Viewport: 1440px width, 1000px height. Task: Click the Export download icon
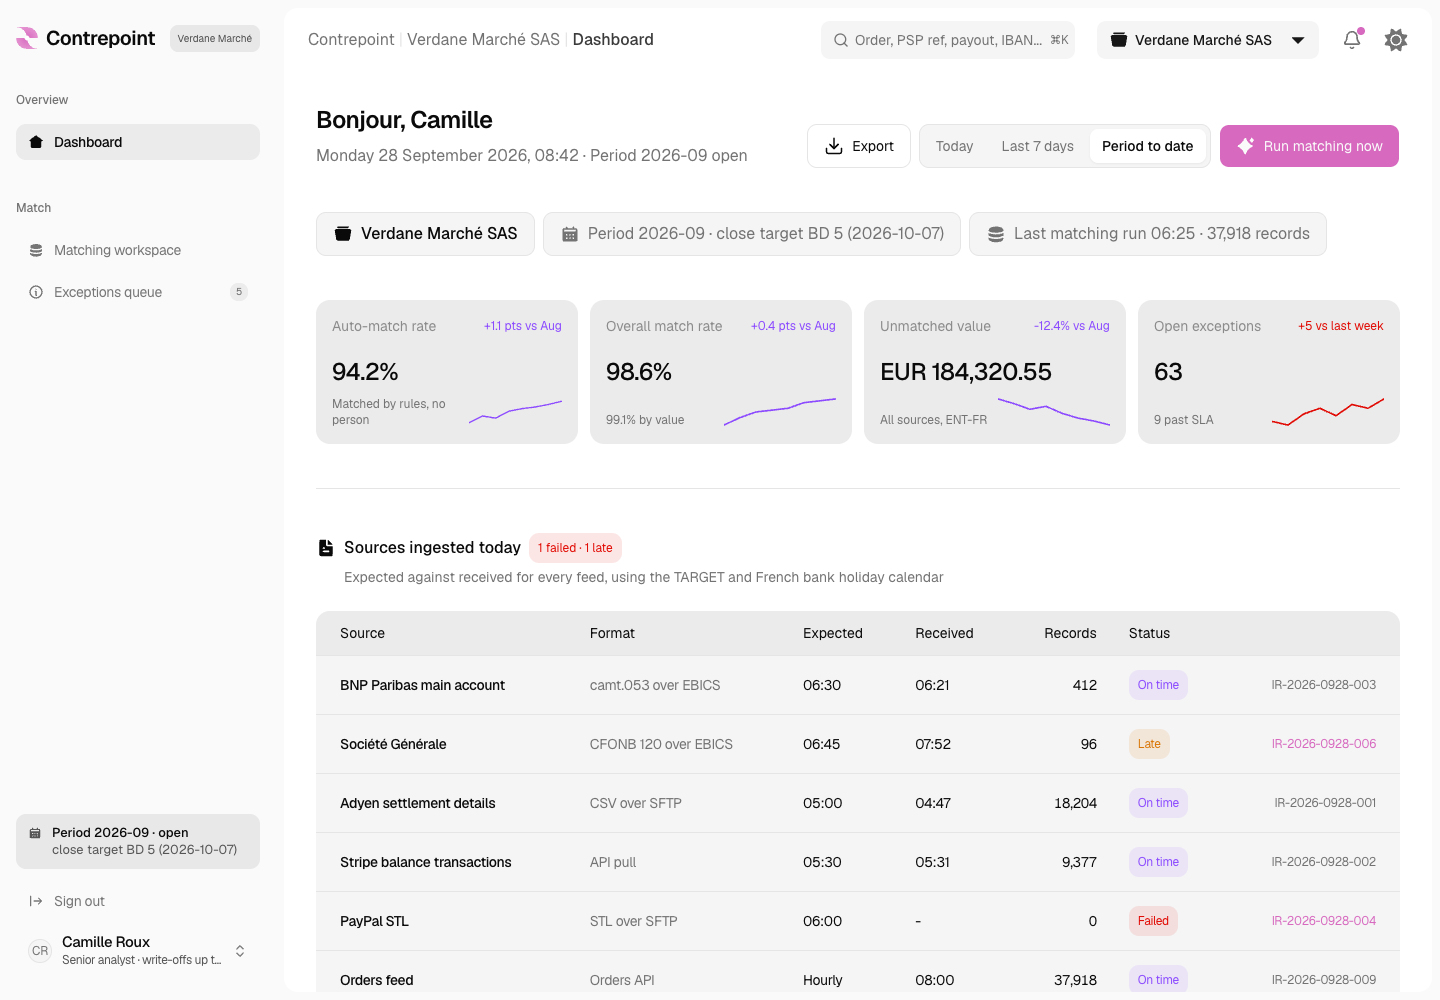coord(834,146)
